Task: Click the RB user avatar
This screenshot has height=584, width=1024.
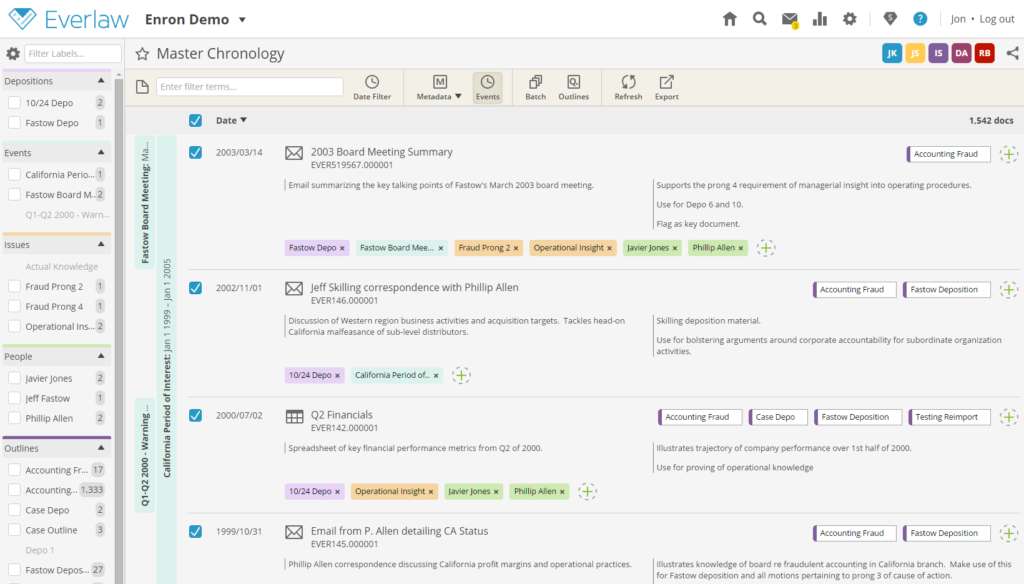Action: 984,54
